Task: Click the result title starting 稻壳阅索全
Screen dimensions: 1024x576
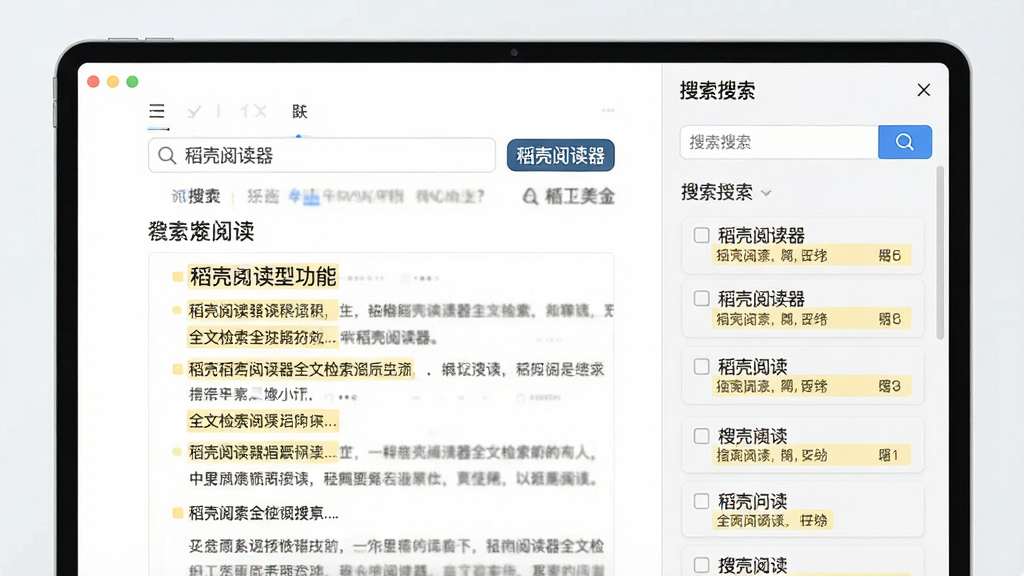Action: pyautogui.click(x=263, y=513)
